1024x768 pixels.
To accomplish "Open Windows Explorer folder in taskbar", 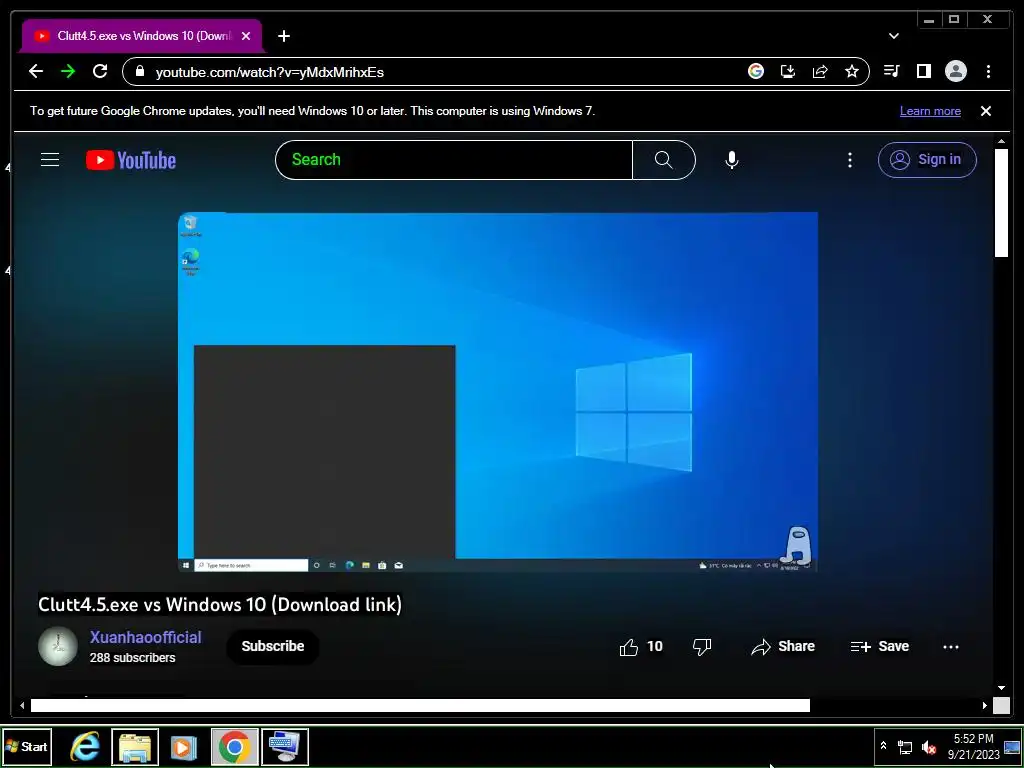I will pyautogui.click(x=135, y=746).
